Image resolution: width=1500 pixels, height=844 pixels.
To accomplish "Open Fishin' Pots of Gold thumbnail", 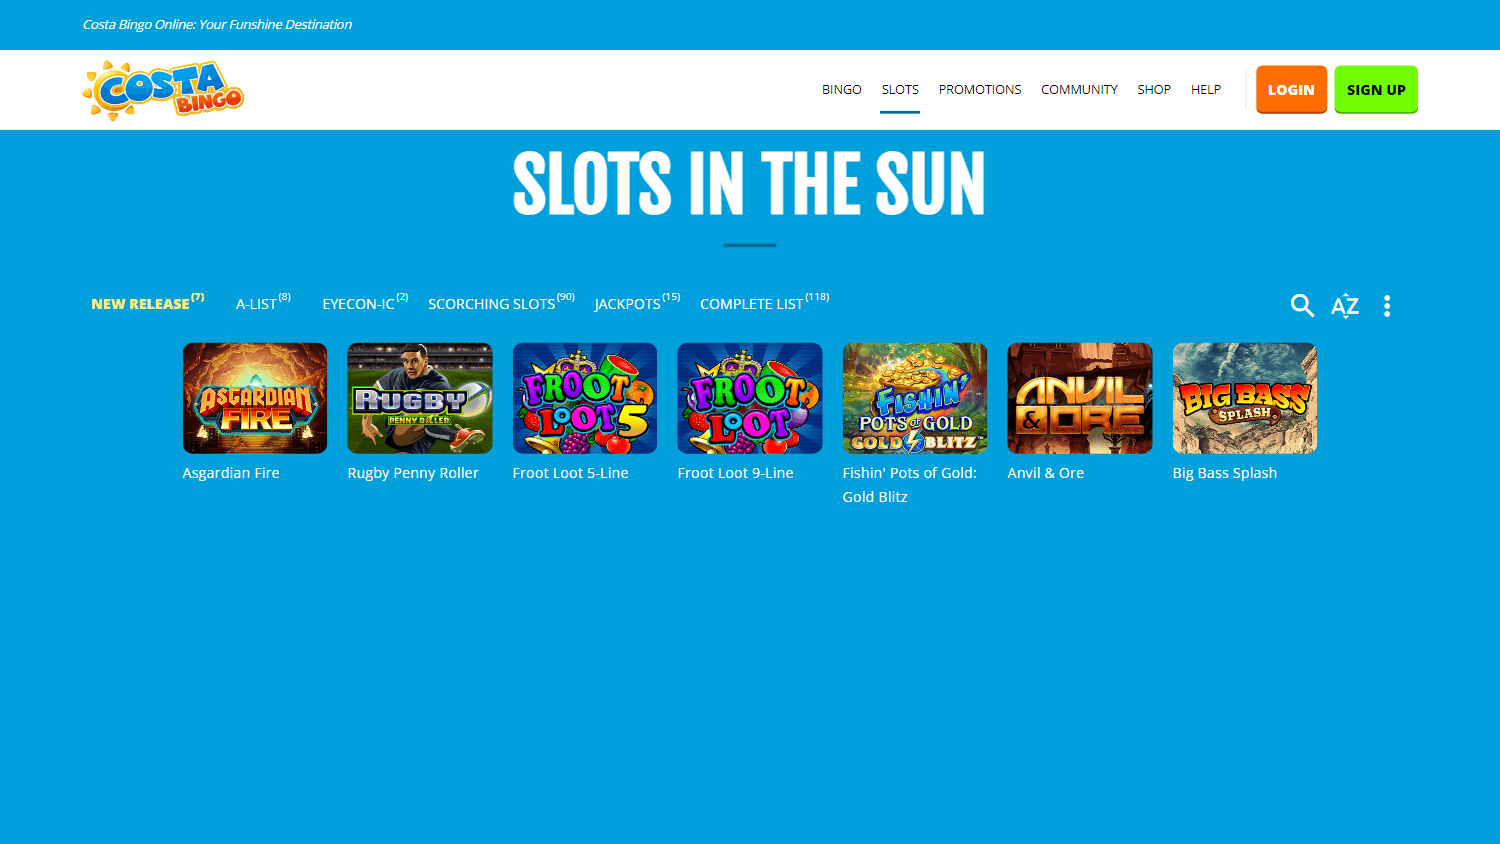I will pos(915,398).
